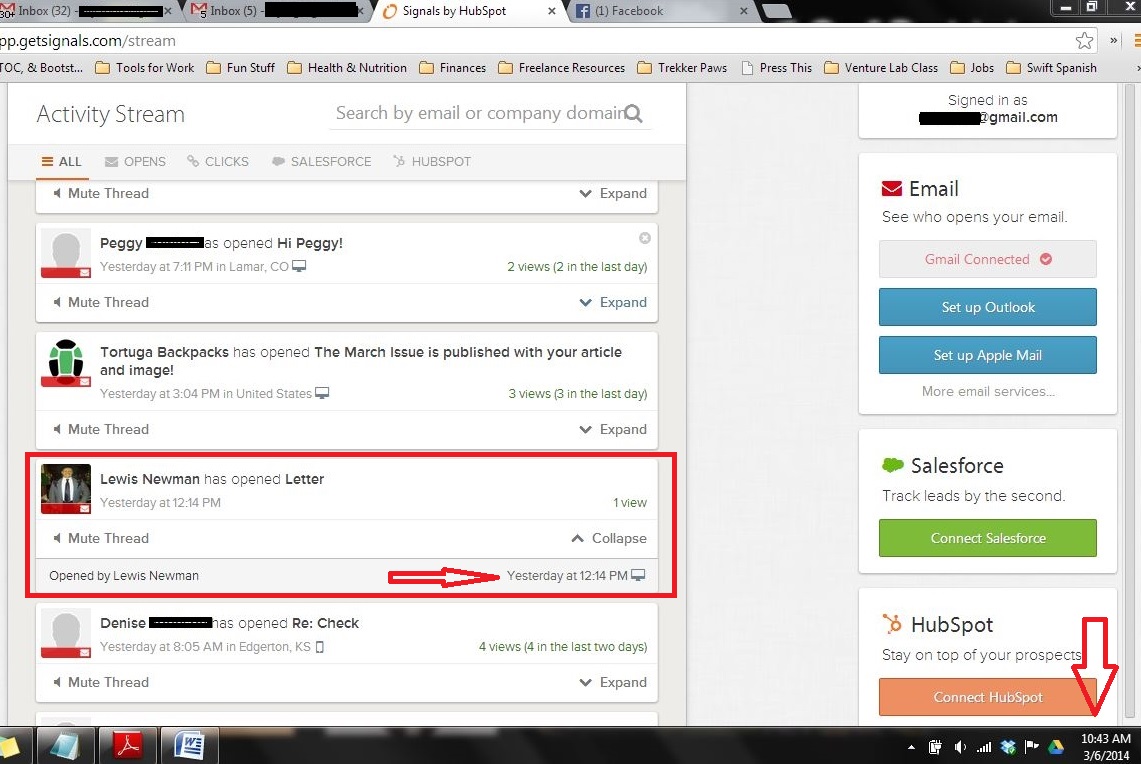Open the Finances bookmark folder
Viewport: 1141px width, 764px height.
coord(453,68)
